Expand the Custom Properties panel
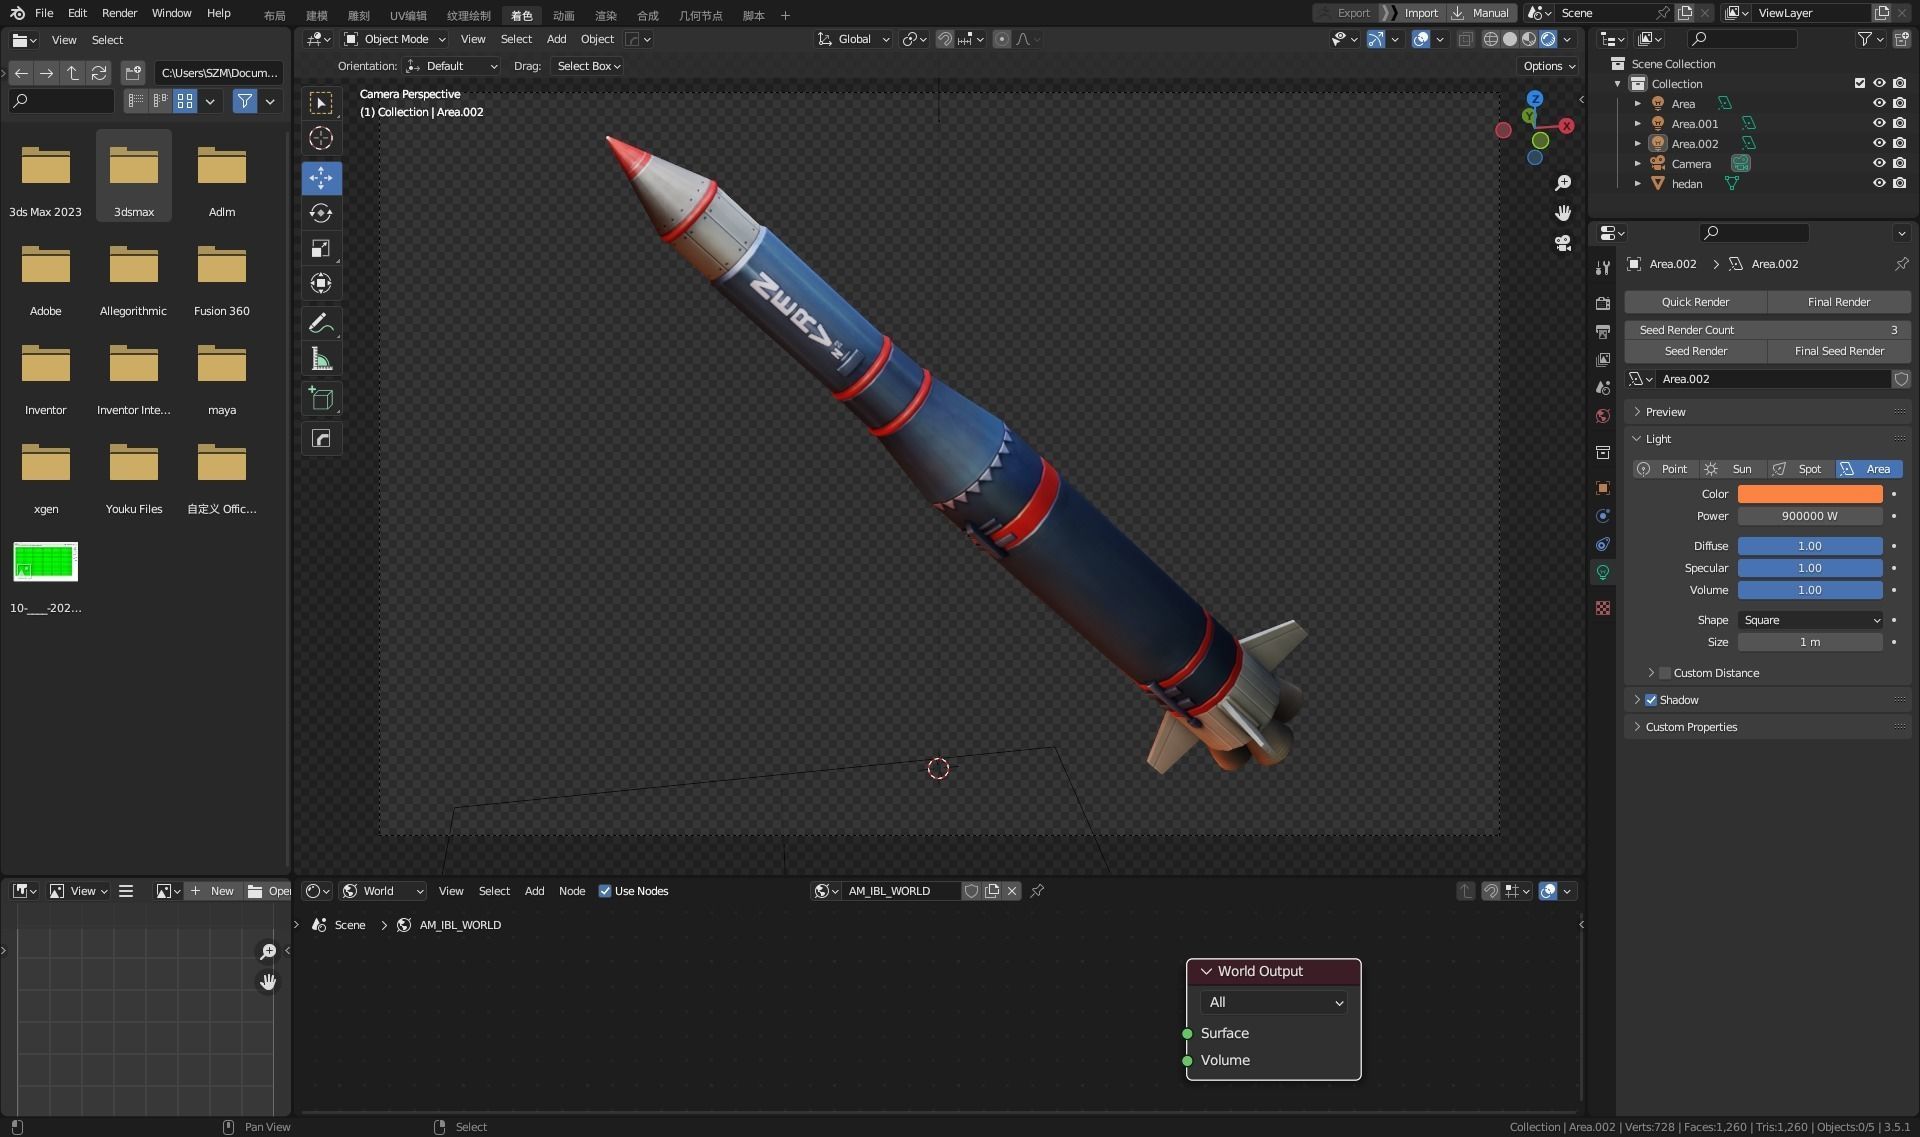The height and width of the screenshot is (1137, 1920). tap(1691, 727)
